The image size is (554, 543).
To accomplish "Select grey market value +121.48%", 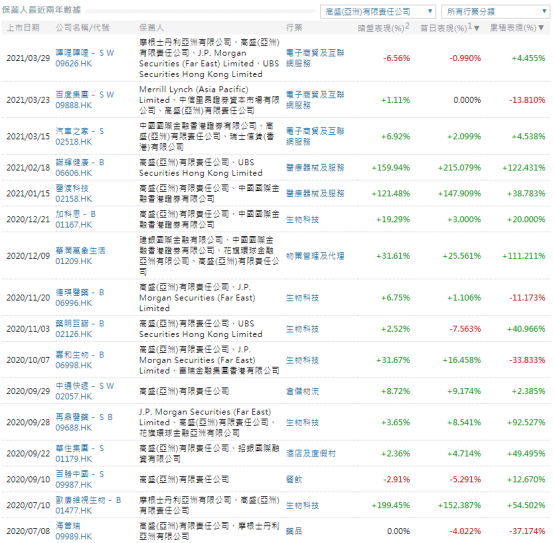I will [x=391, y=194].
